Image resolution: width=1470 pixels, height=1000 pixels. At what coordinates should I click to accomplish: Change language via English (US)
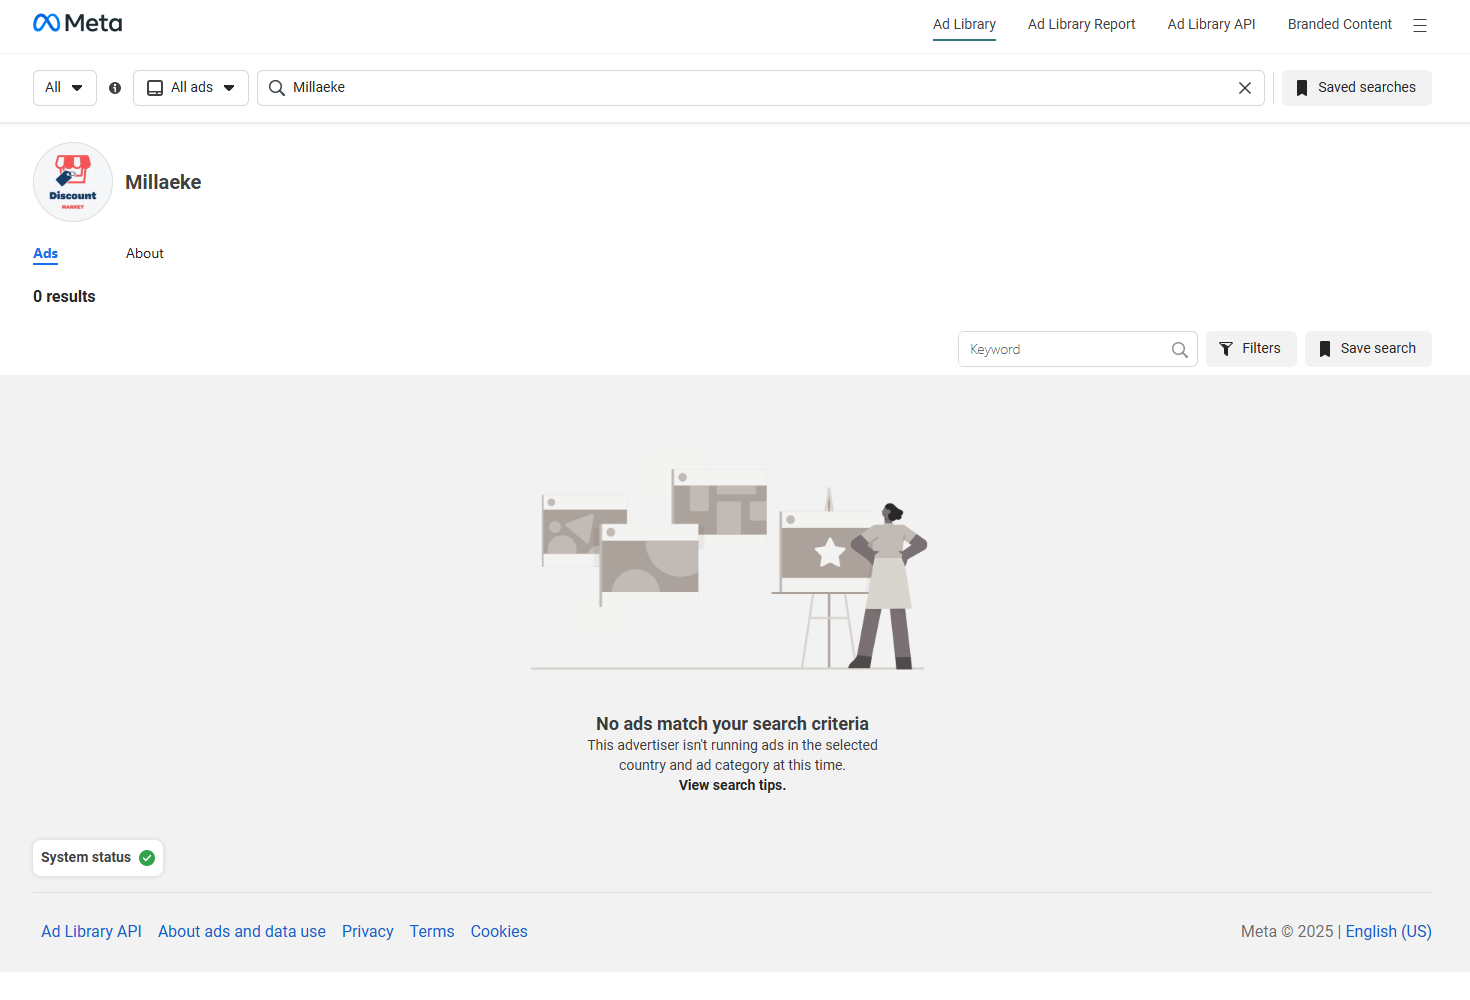[x=1388, y=932]
